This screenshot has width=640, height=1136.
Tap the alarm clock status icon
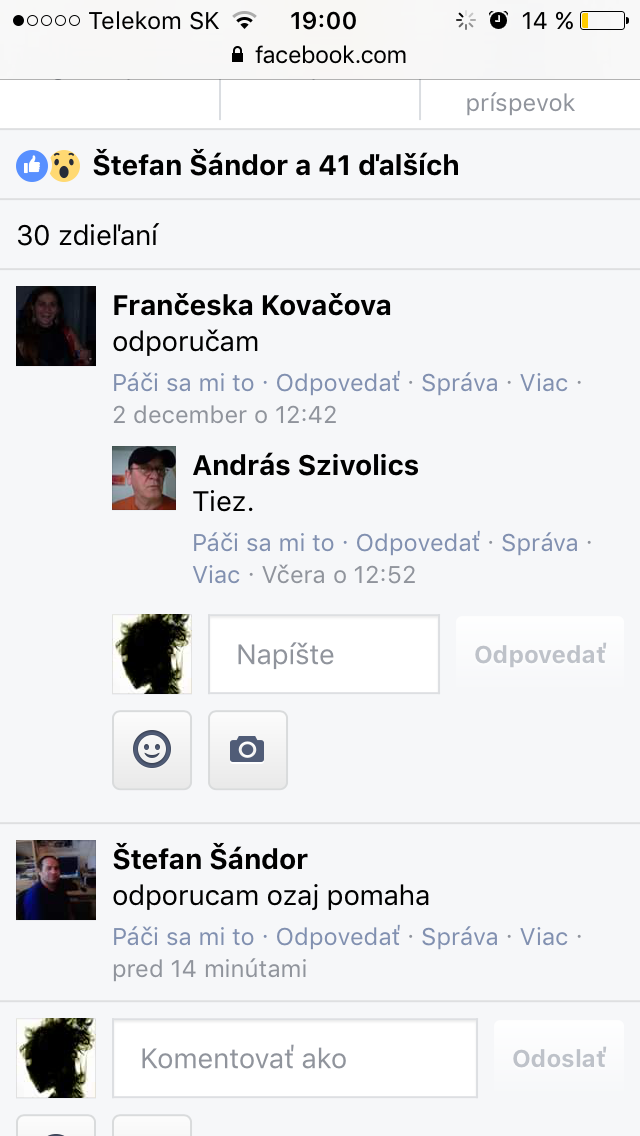[499, 20]
